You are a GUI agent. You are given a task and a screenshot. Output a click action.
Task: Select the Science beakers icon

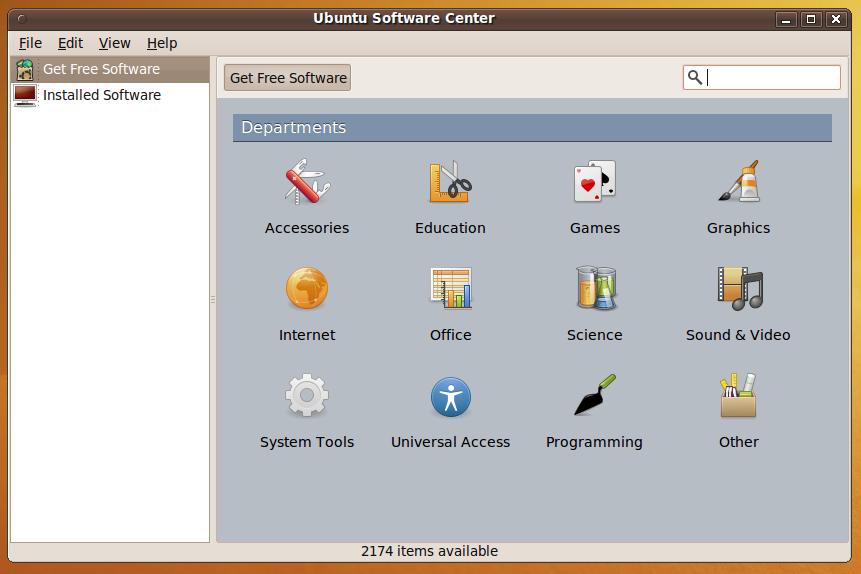coord(594,290)
